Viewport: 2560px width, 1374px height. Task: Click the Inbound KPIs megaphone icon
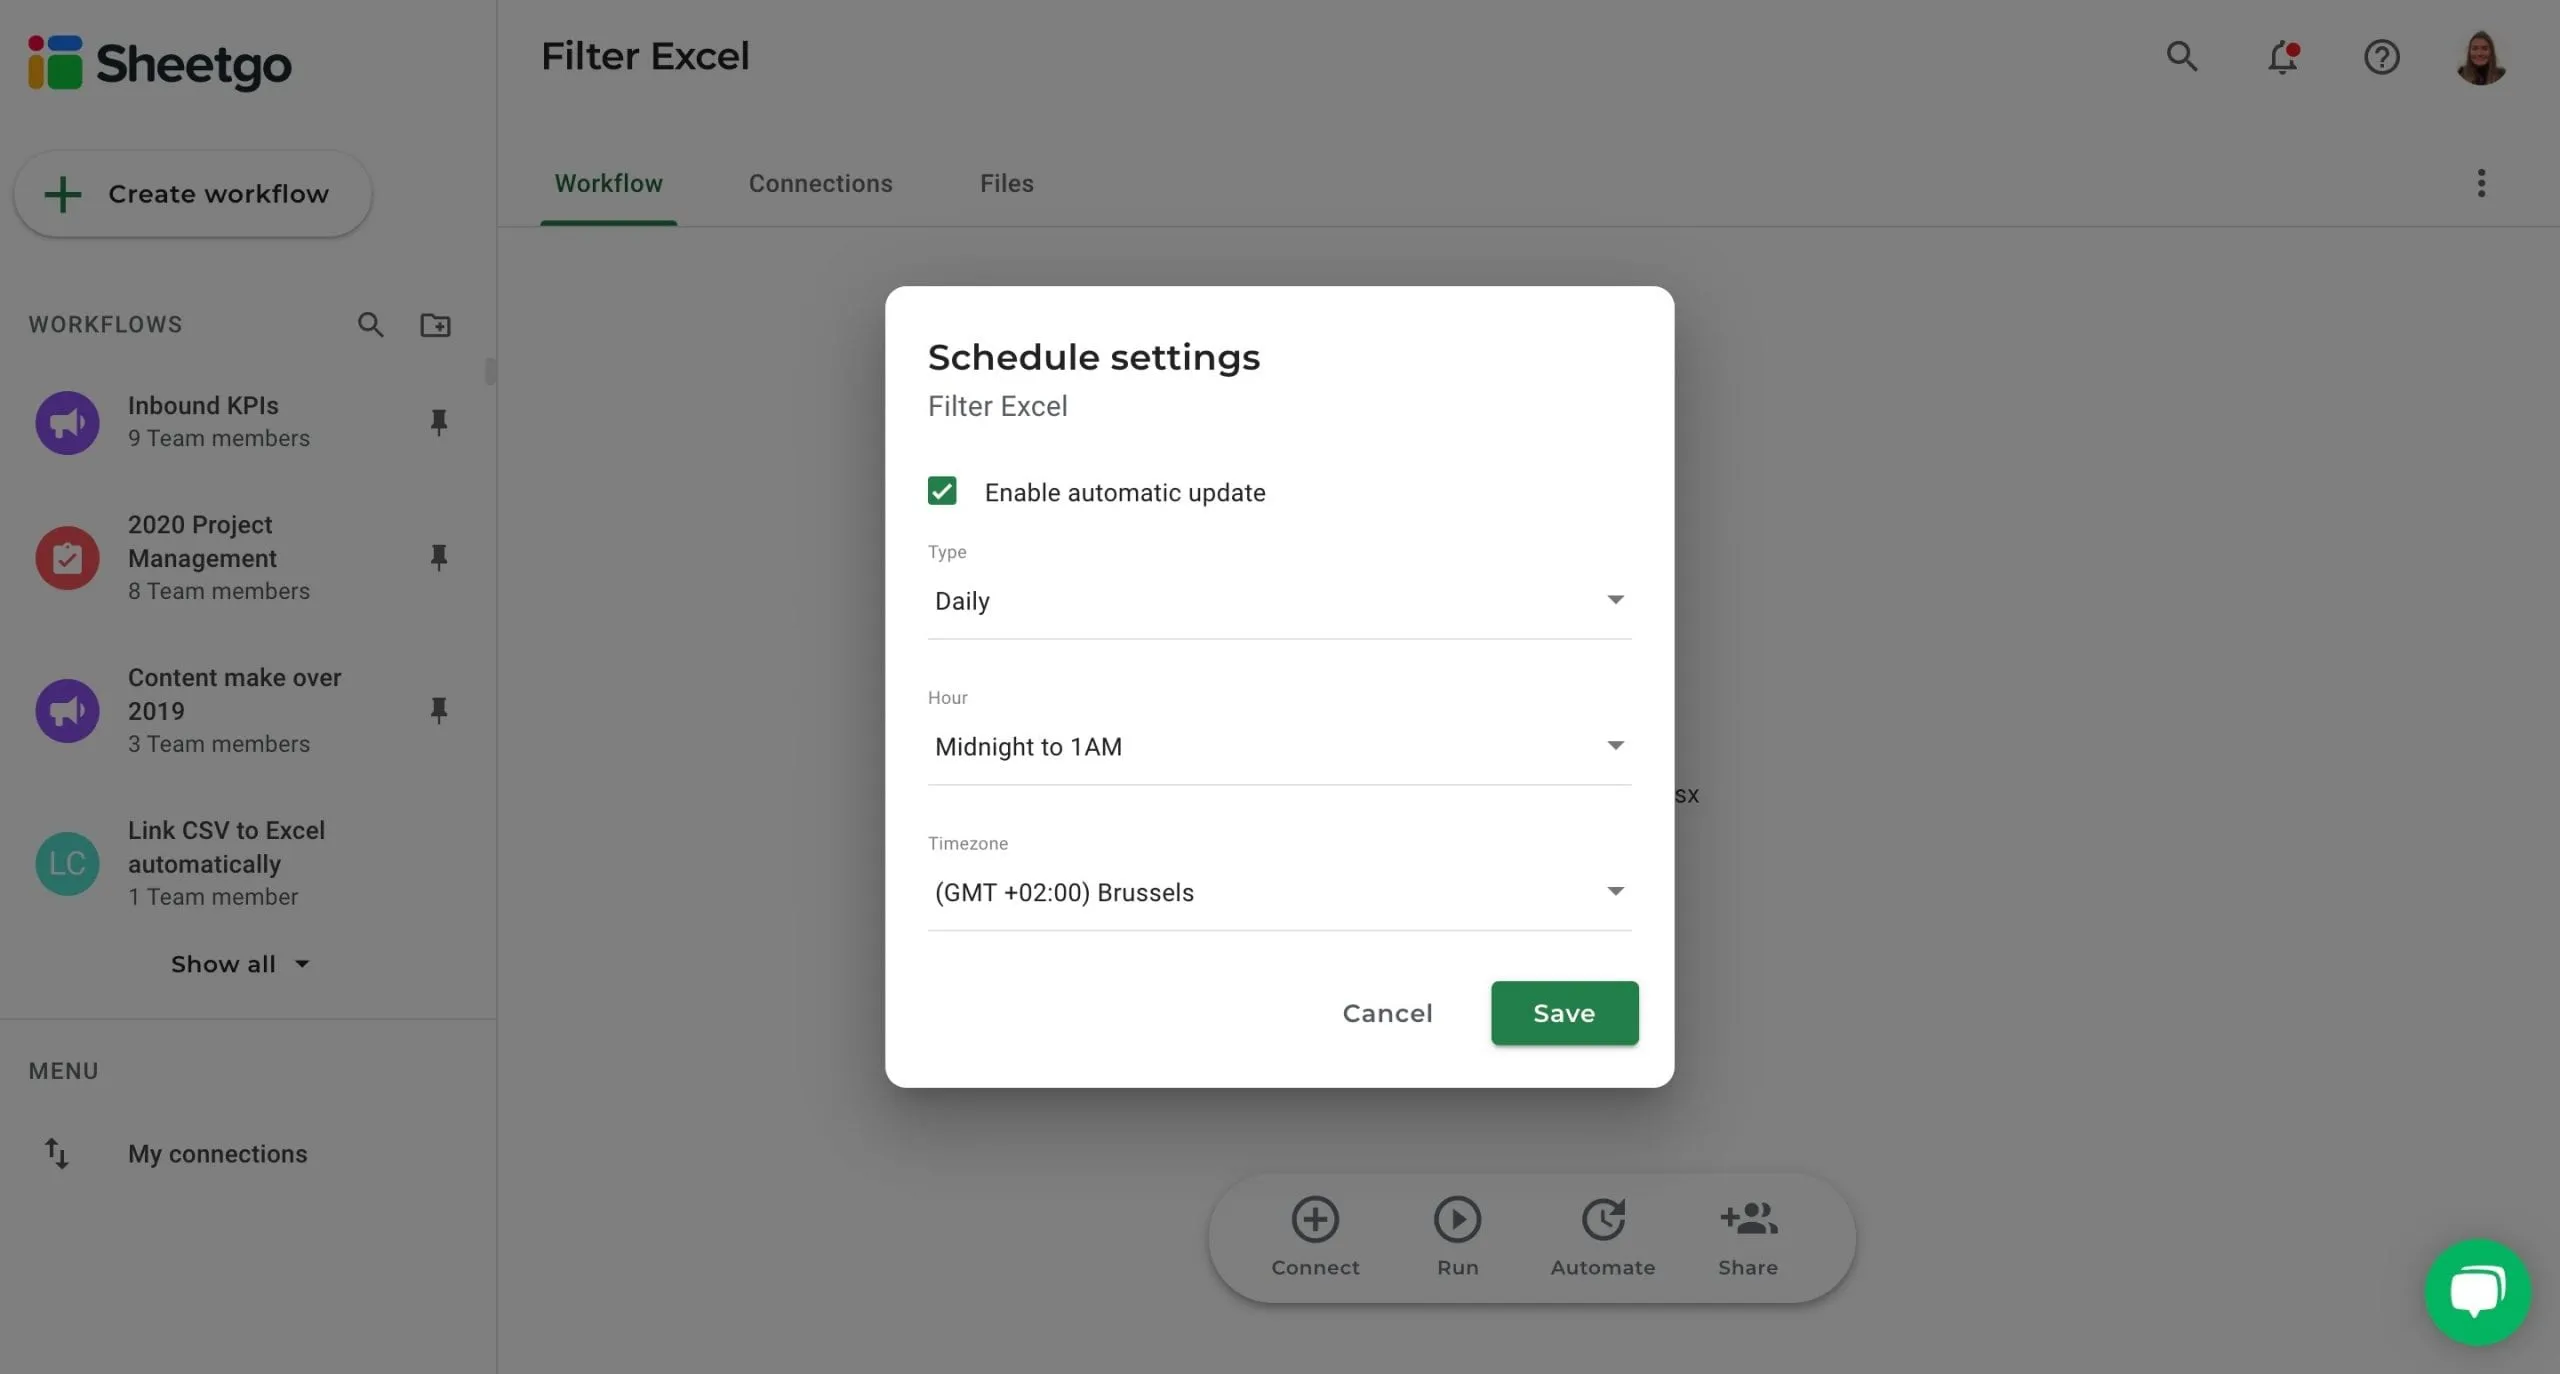(x=67, y=423)
